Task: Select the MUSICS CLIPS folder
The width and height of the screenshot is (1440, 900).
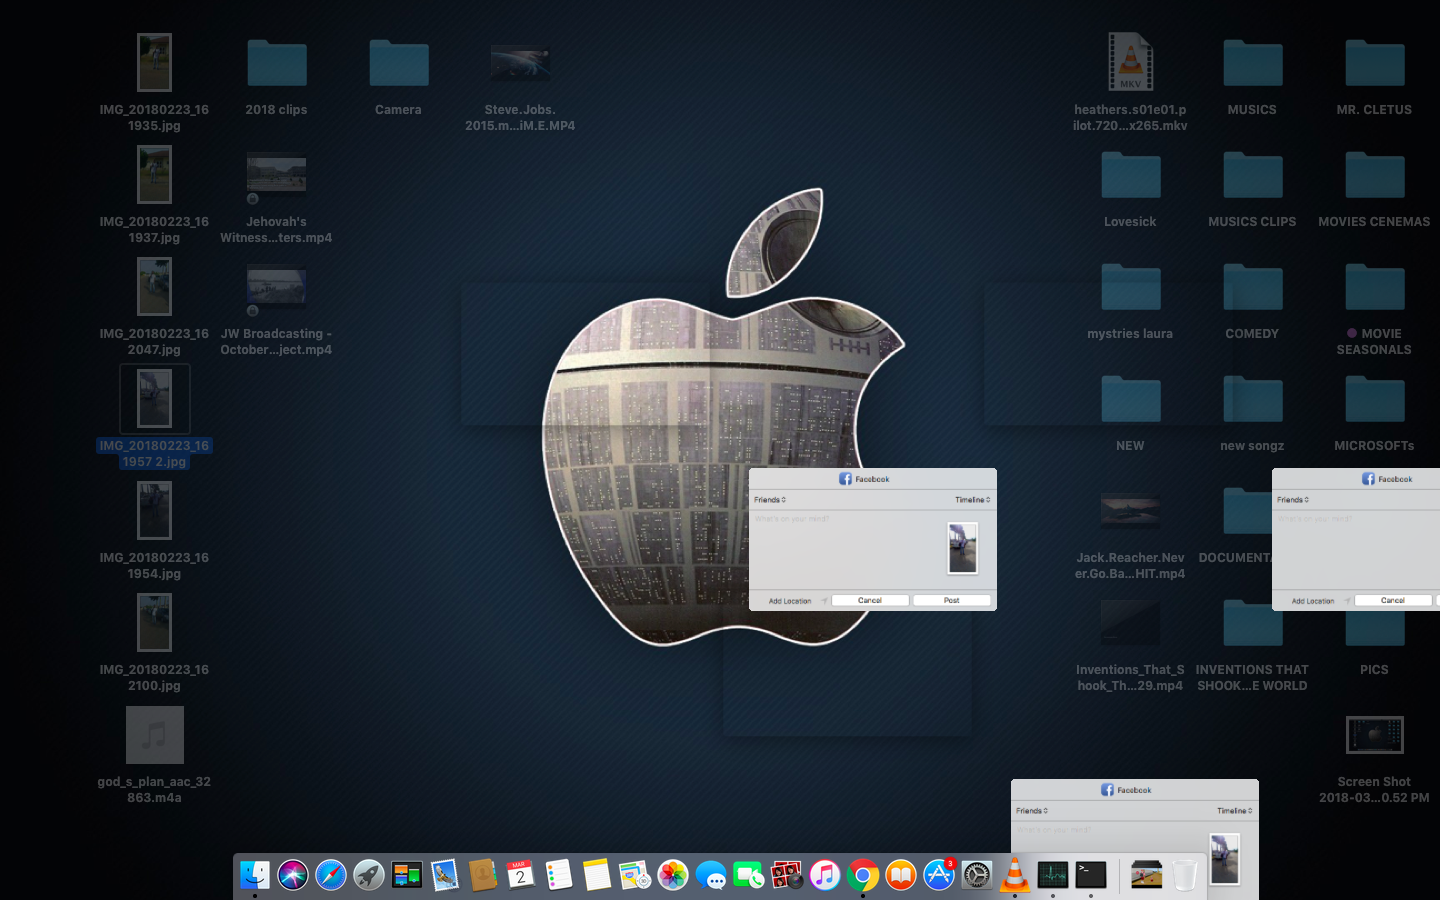Action: click(x=1253, y=175)
